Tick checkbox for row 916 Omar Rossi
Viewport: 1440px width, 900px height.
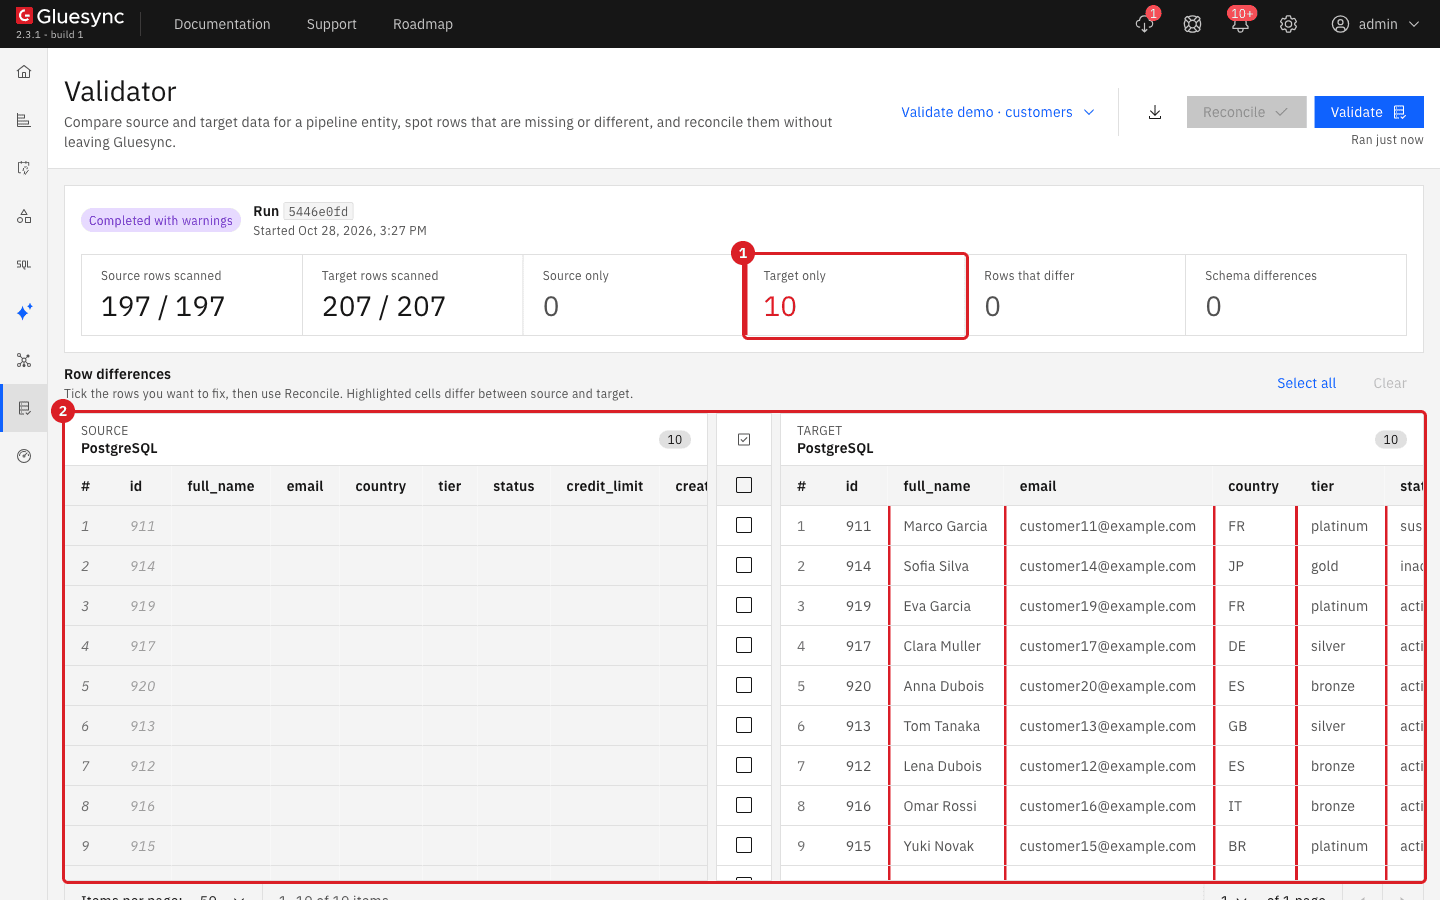click(744, 805)
